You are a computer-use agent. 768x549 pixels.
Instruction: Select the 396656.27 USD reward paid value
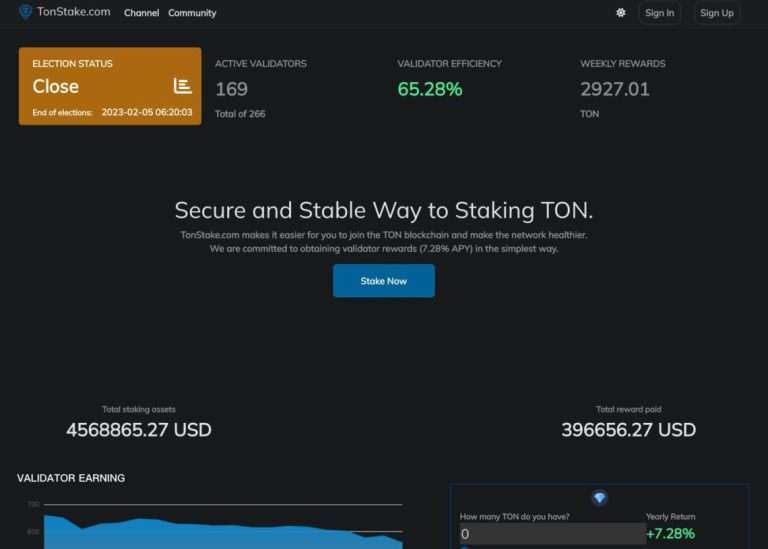pos(628,430)
